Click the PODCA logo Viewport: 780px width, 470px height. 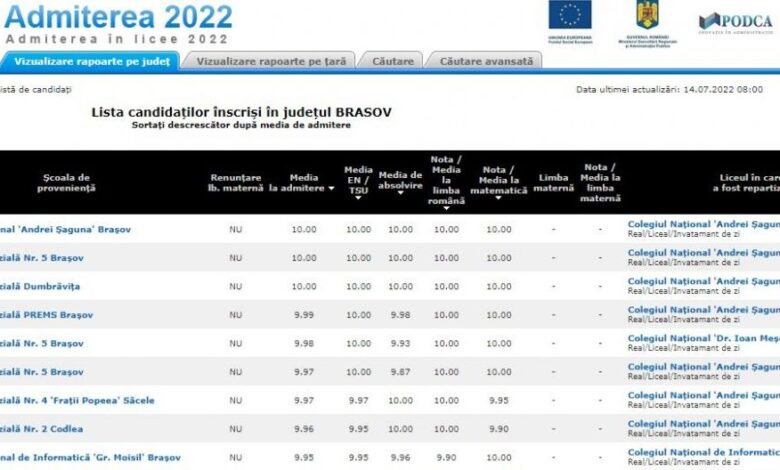(x=735, y=22)
